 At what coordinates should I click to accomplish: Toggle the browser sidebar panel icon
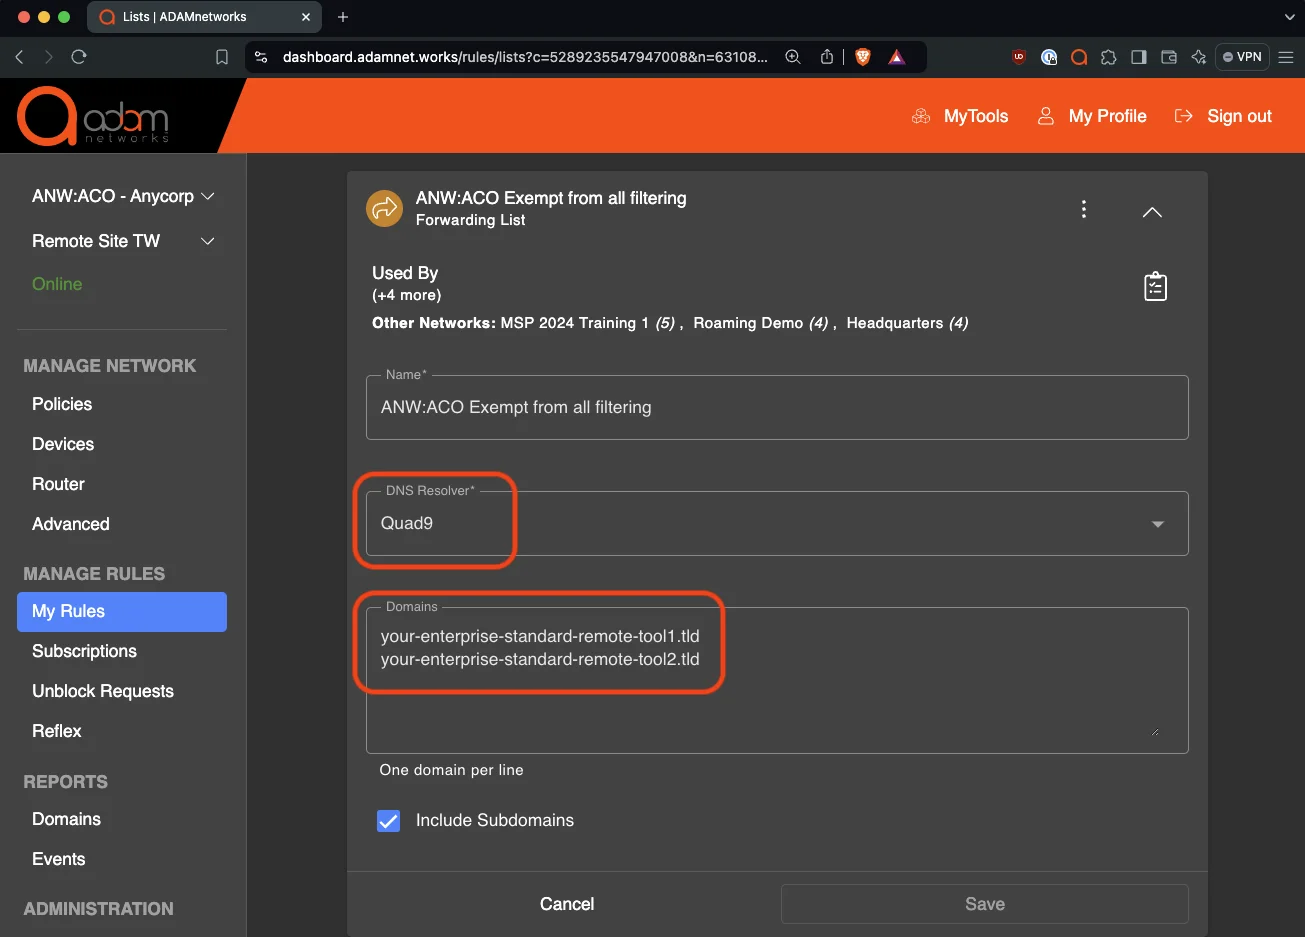1138,57
